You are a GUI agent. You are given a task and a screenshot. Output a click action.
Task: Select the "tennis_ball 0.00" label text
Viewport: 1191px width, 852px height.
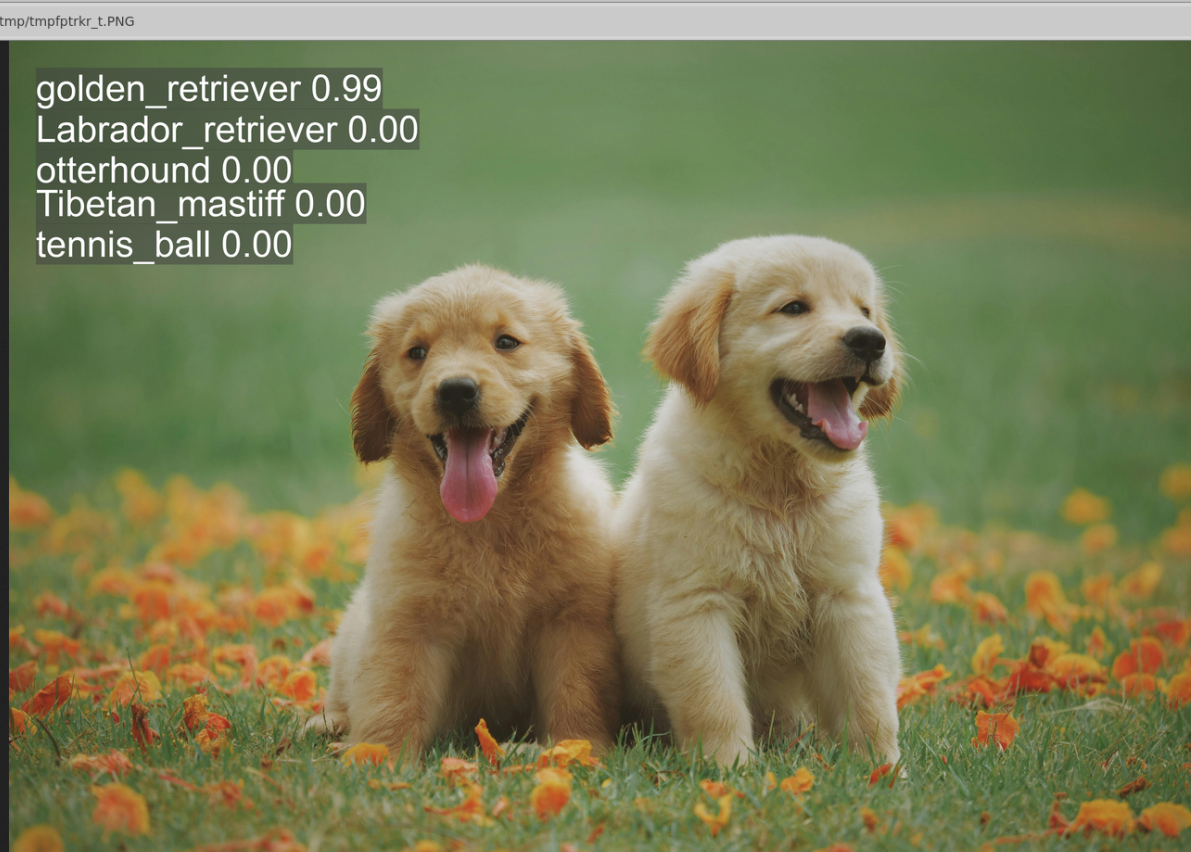coord(164,245)
